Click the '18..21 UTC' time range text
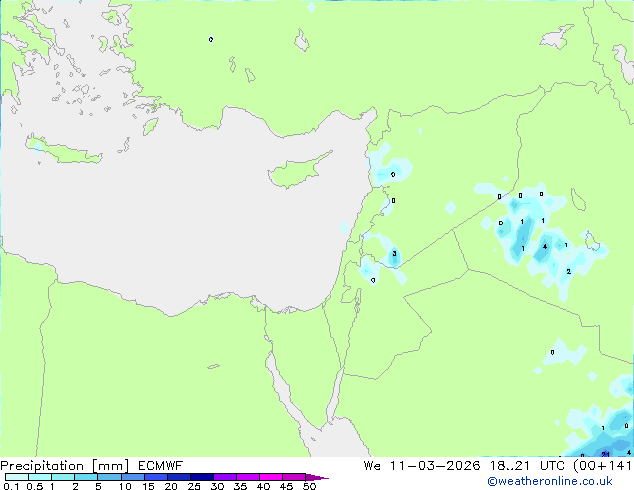This screenshot has width=634, height=490. [x=530, y=466]
